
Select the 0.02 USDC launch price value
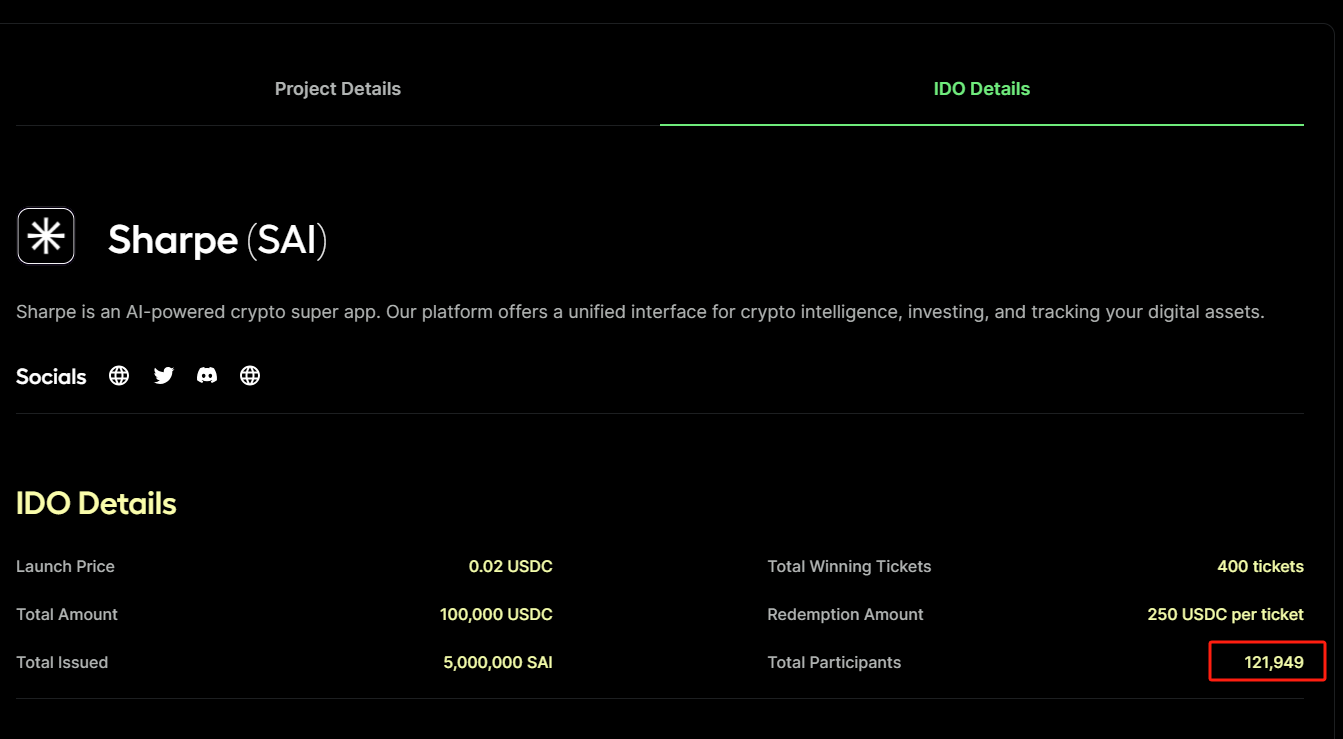[510, 566]
